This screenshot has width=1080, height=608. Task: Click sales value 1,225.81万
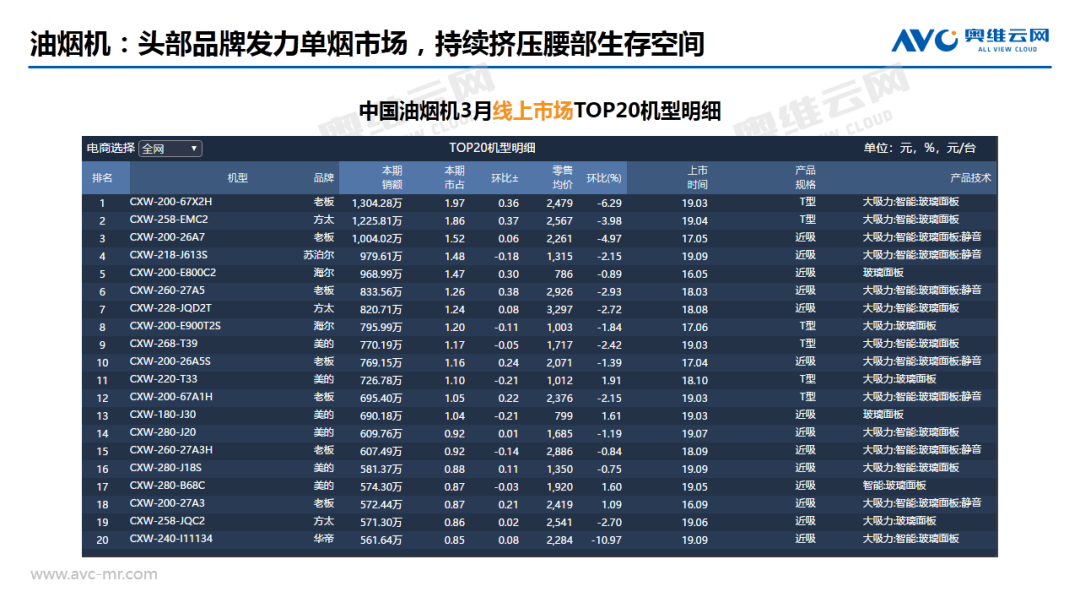[x=377, y=221]
